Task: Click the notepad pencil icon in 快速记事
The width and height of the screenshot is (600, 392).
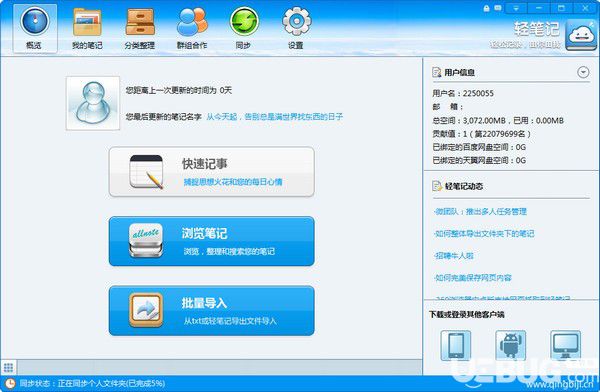Action: pyautogui.click(x=146, y=172)
